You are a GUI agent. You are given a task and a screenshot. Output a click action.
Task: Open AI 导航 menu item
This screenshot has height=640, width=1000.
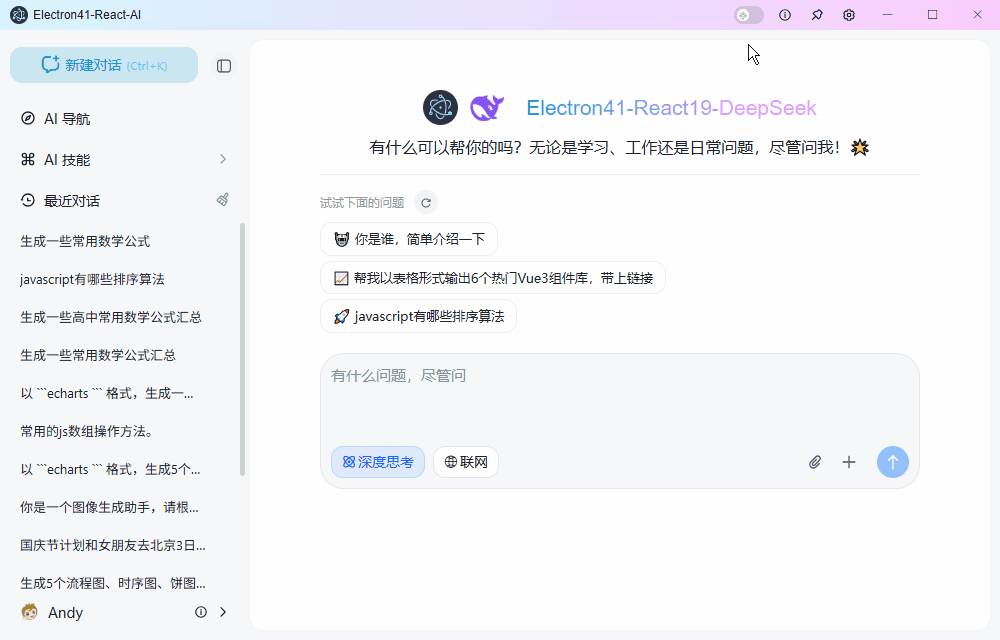(123, 119)
